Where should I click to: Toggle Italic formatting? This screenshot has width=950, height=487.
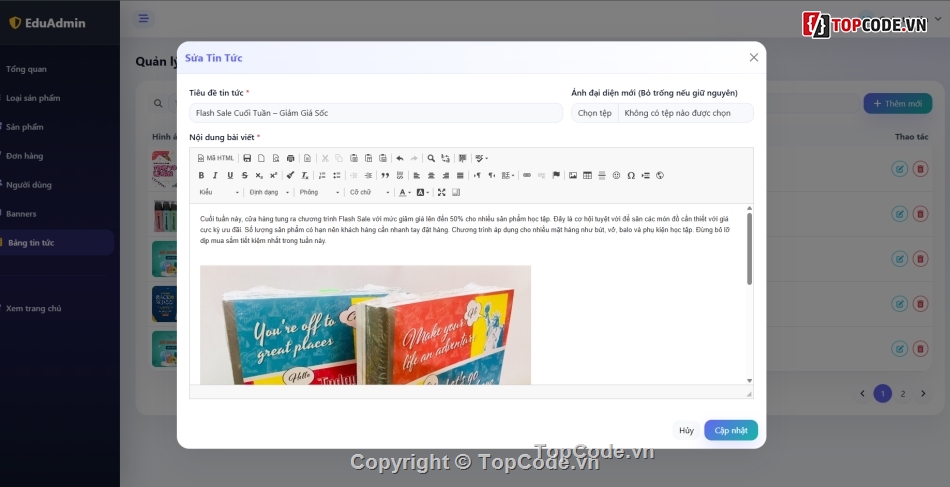pyautogui.click(x=216, y=175)
